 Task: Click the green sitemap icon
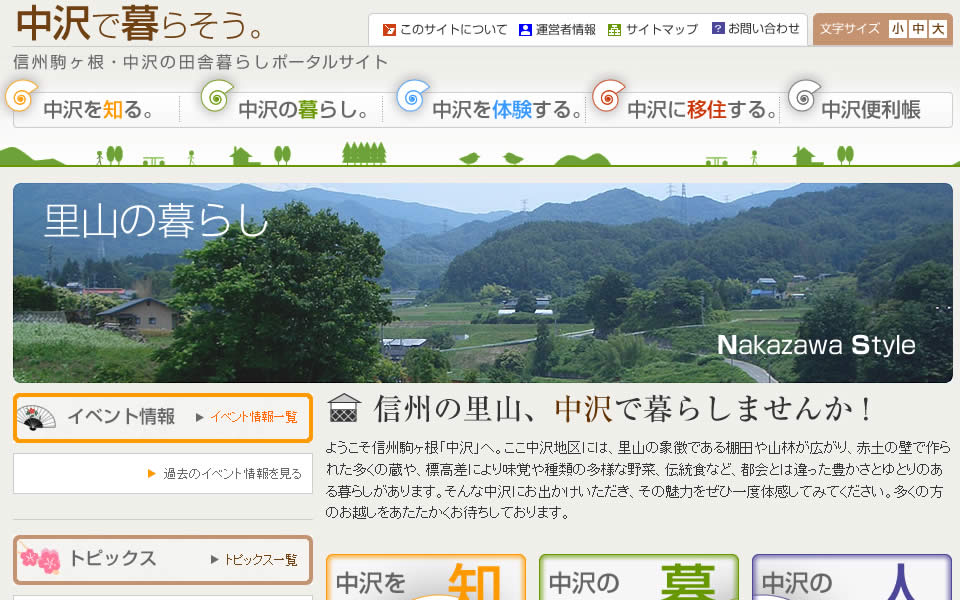(614, 30)
